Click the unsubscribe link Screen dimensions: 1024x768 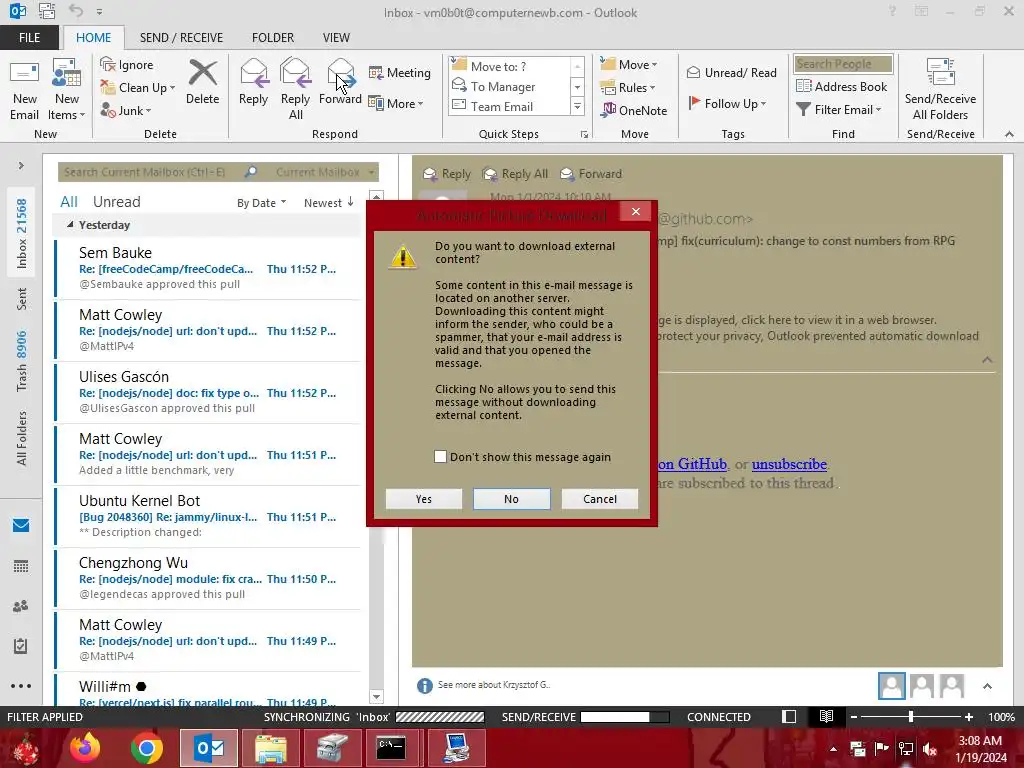click(789, 464)
